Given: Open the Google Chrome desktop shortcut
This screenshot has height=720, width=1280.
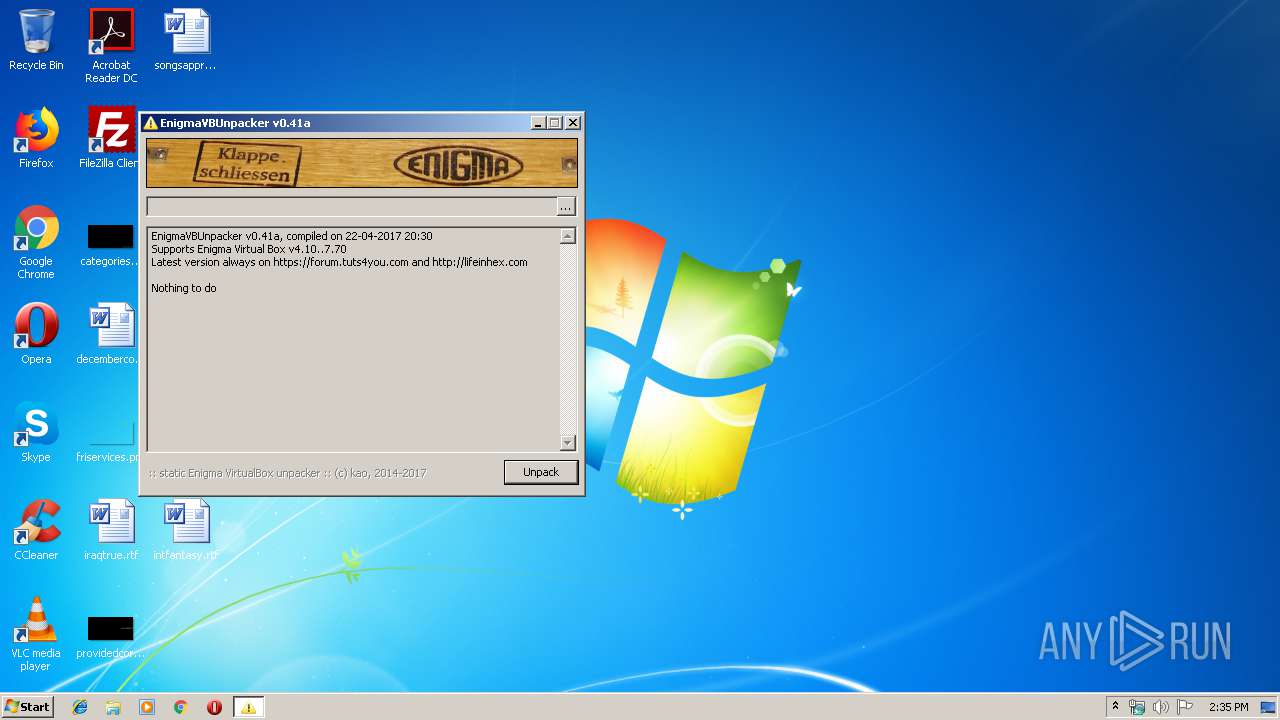Looking at the screenshot, I should click(x=36, y=242).
